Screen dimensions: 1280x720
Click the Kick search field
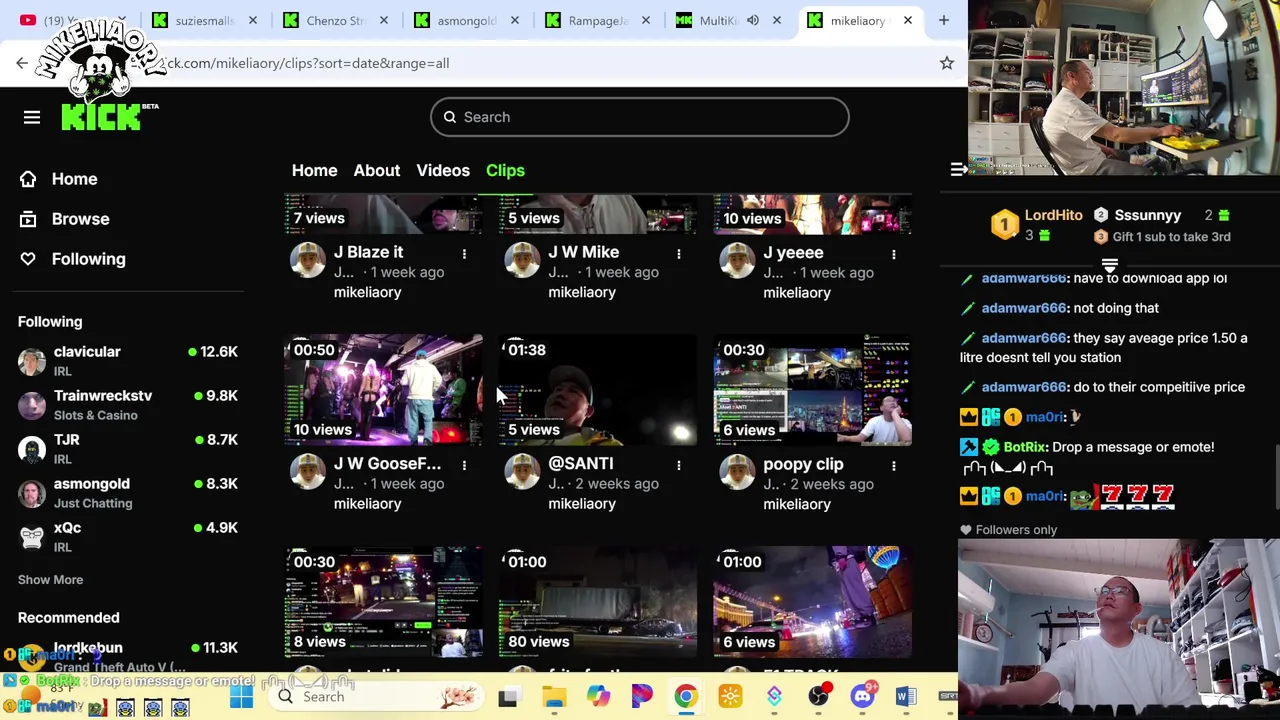tap(640, 117)
